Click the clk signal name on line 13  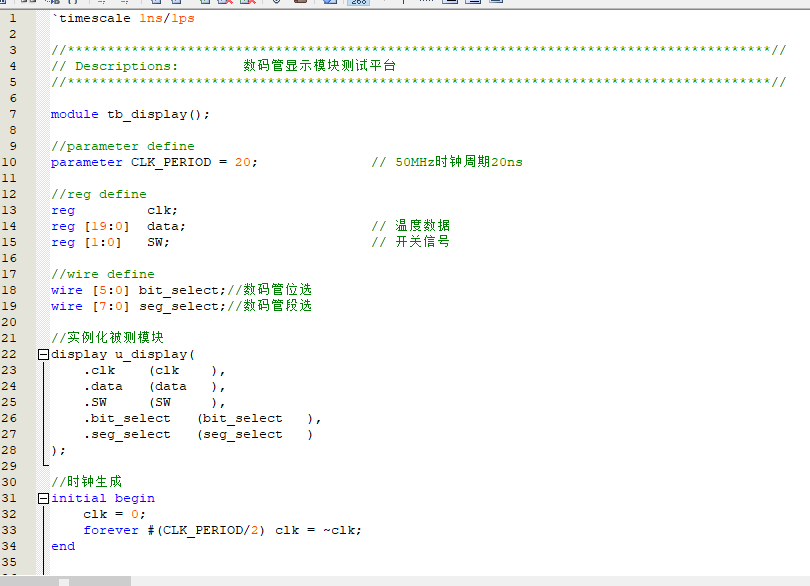[159, 210]
